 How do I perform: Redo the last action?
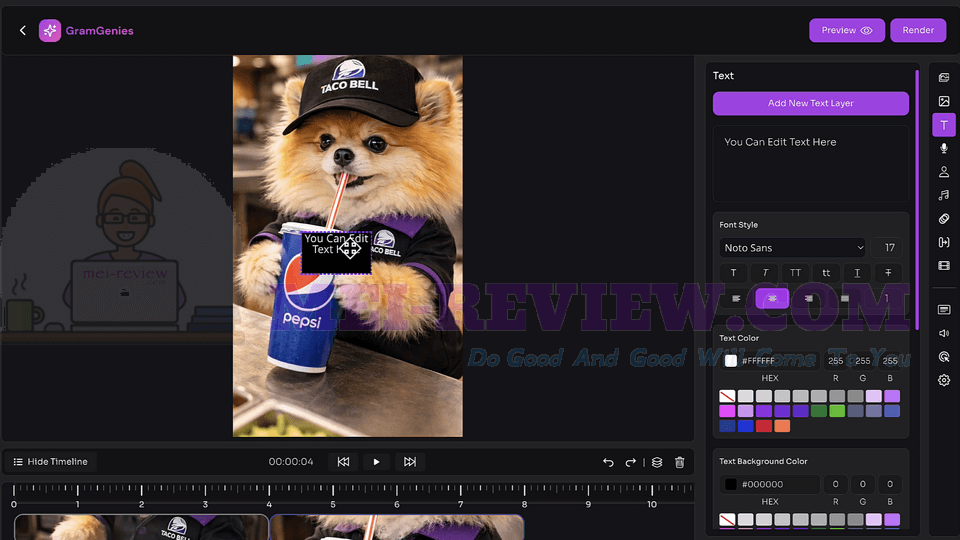(x=630, y=462)
